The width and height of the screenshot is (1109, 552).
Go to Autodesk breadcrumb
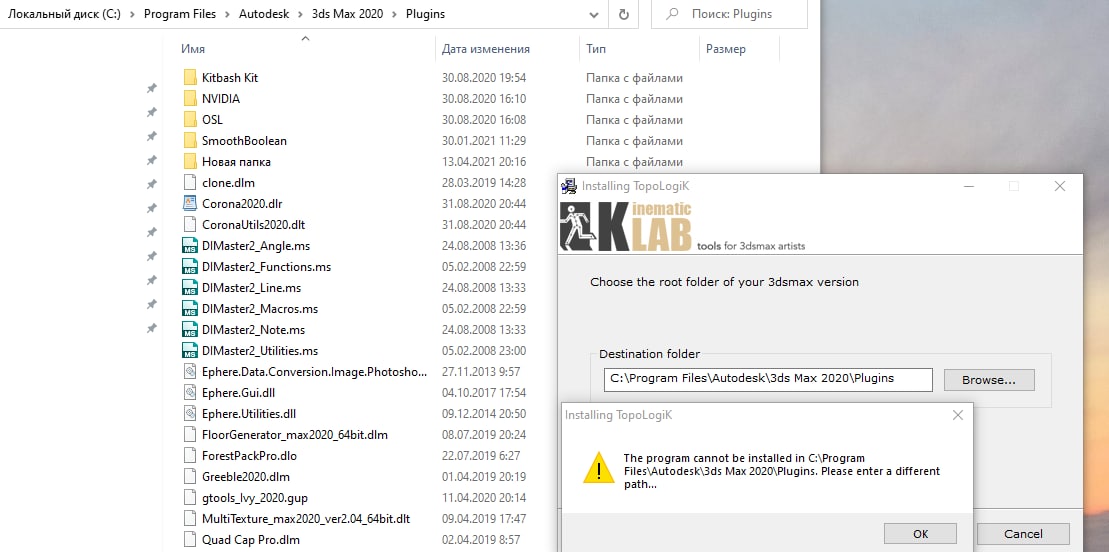point(264,14)
